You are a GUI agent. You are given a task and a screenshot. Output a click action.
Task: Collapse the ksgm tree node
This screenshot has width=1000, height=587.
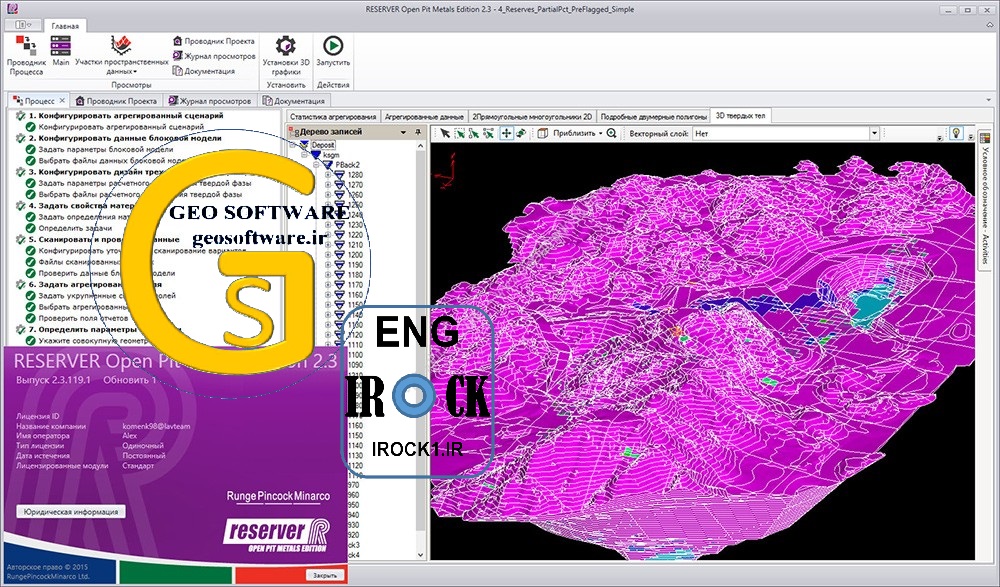[305, 155]
